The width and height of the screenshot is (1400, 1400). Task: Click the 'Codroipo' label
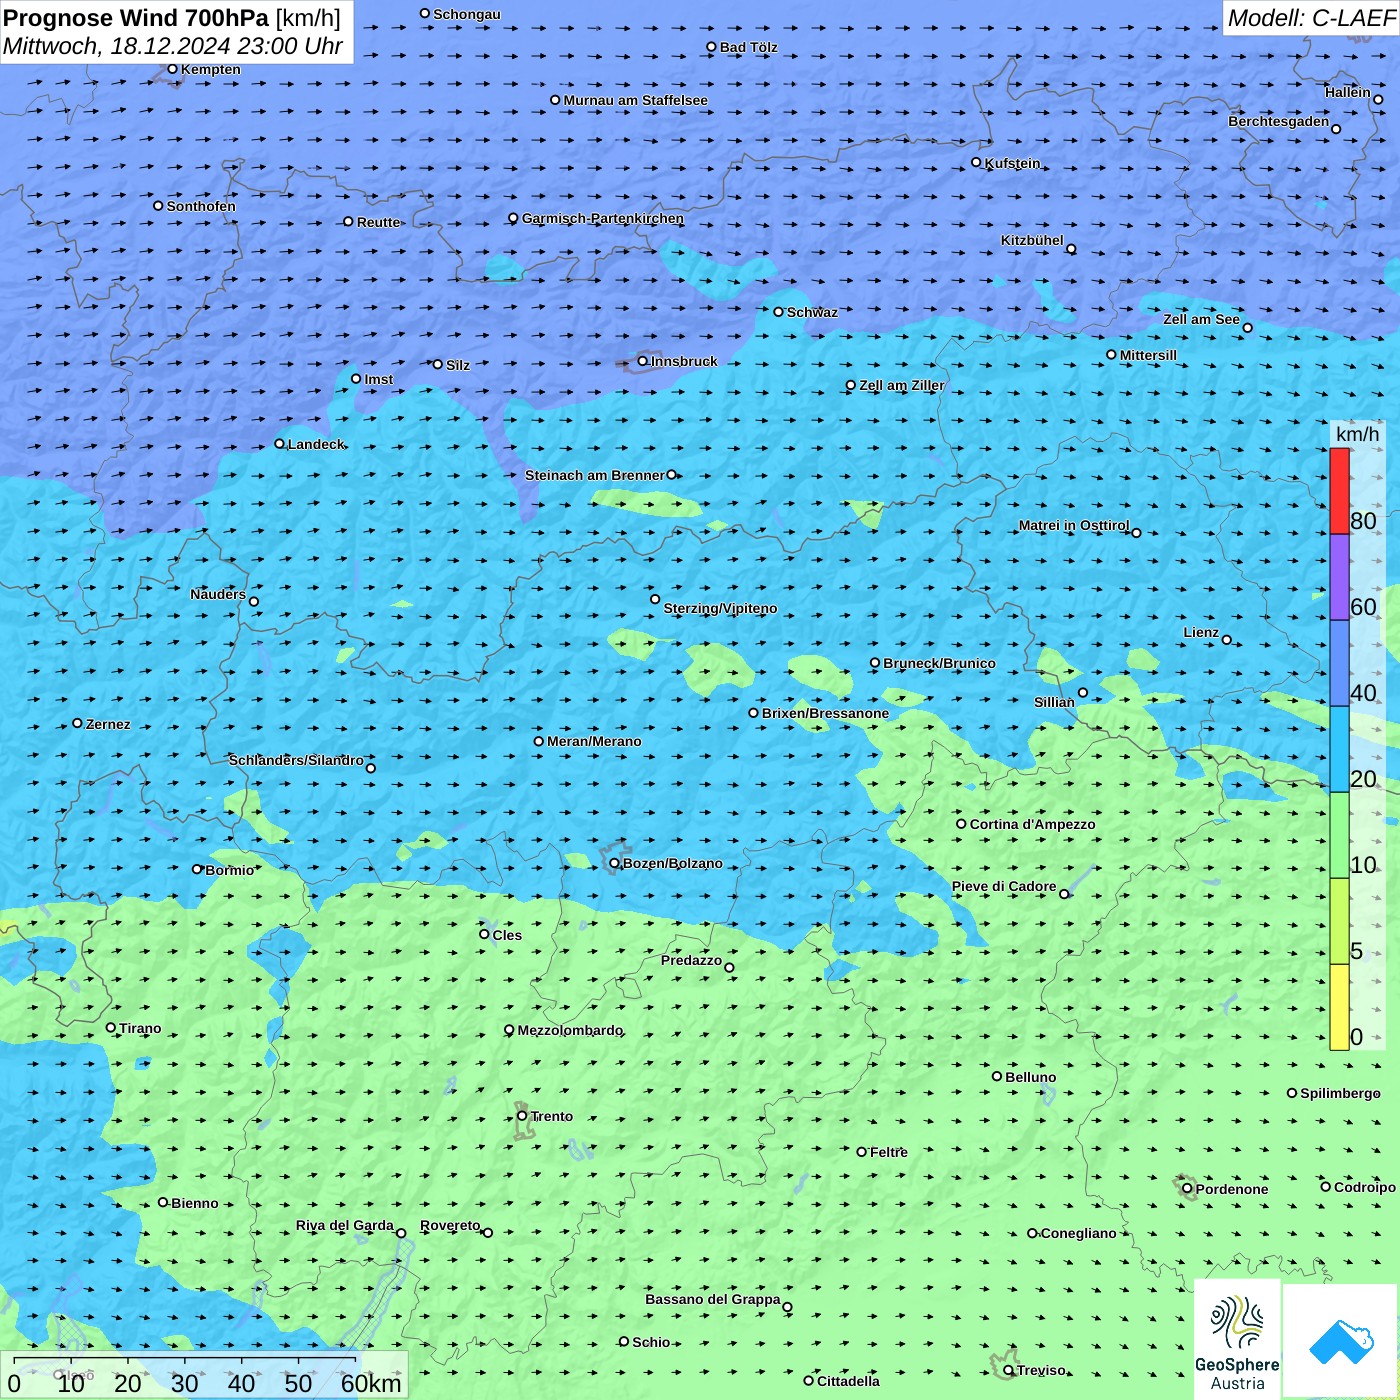1365,1187
